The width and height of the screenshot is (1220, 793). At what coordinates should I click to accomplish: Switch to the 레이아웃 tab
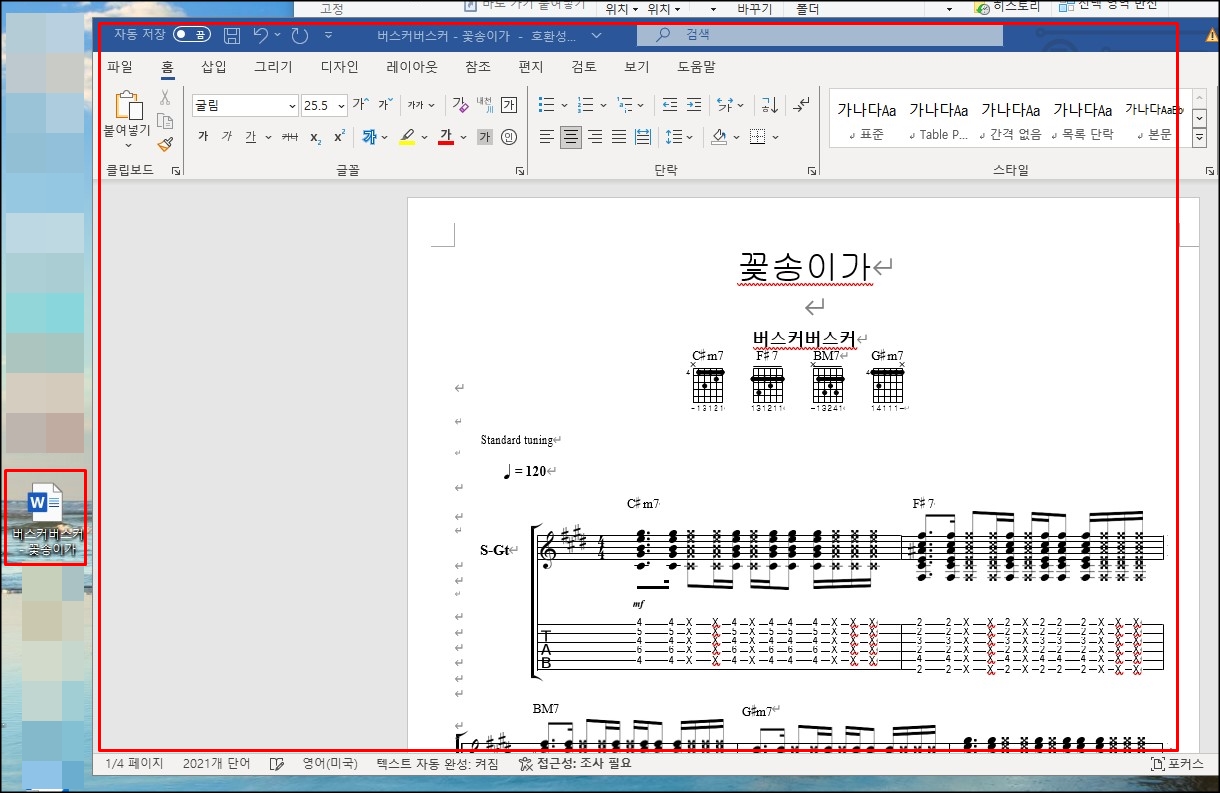pos(412,67)
